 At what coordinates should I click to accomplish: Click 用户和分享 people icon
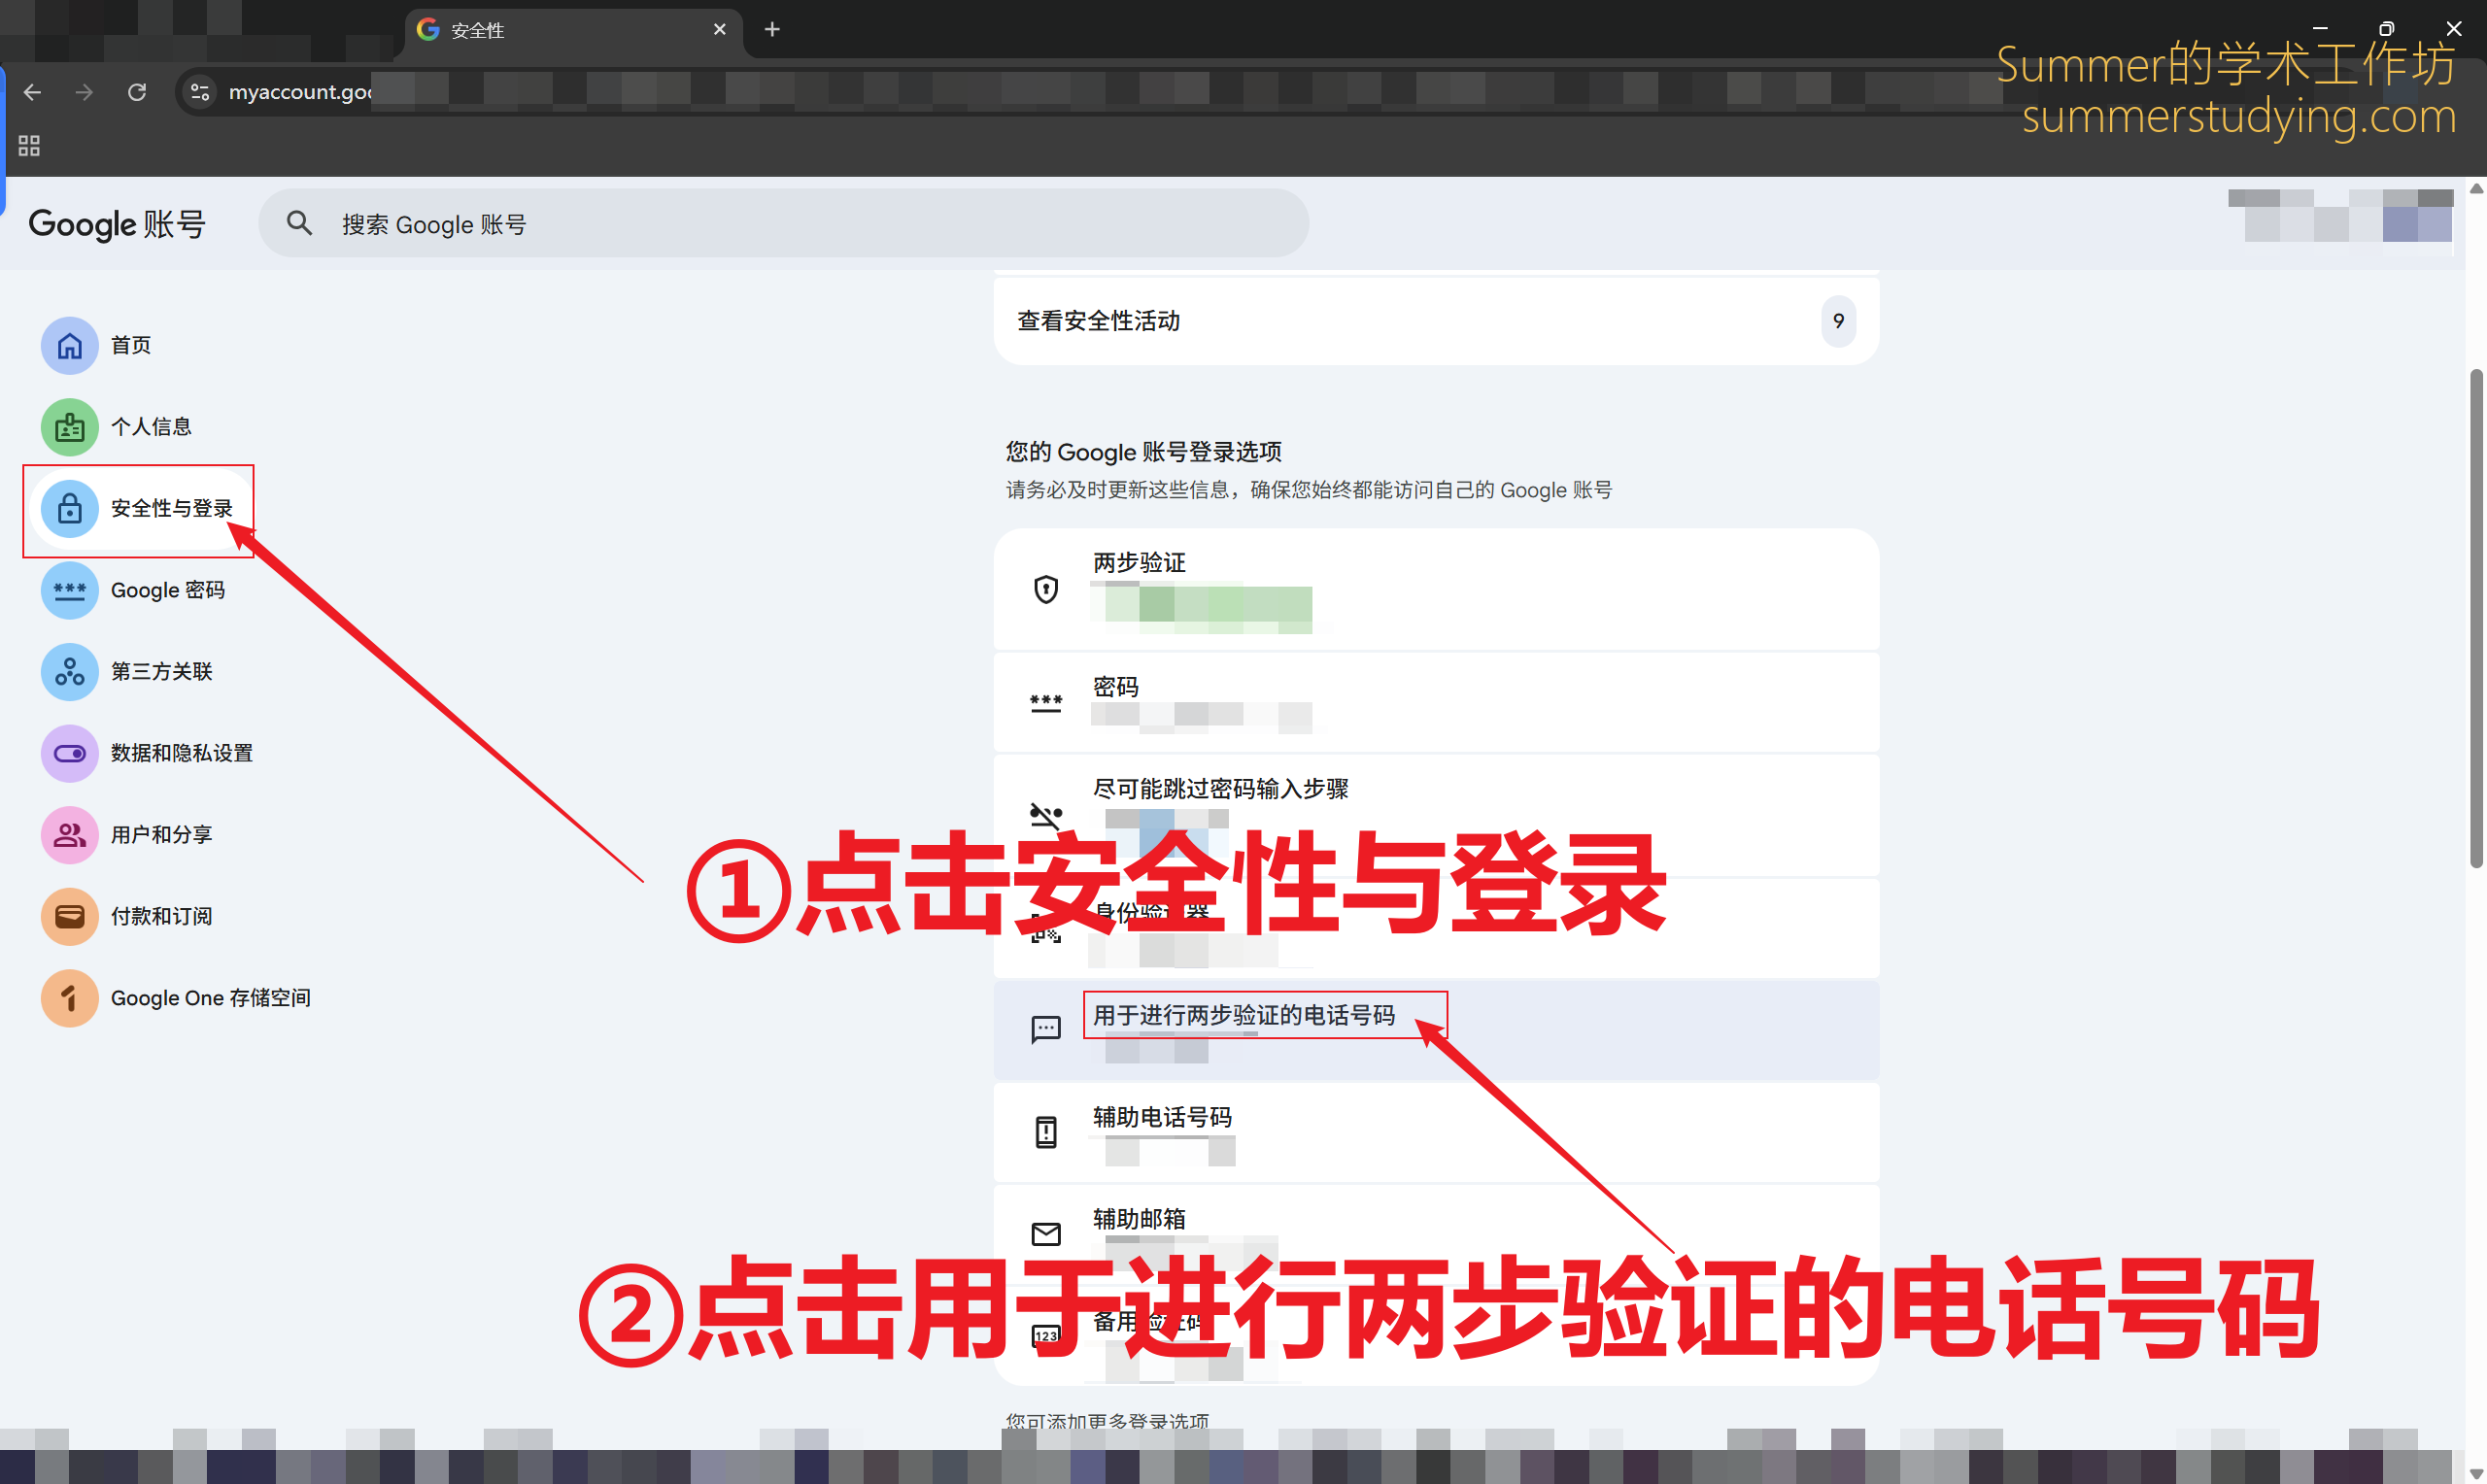pos(69,835)
